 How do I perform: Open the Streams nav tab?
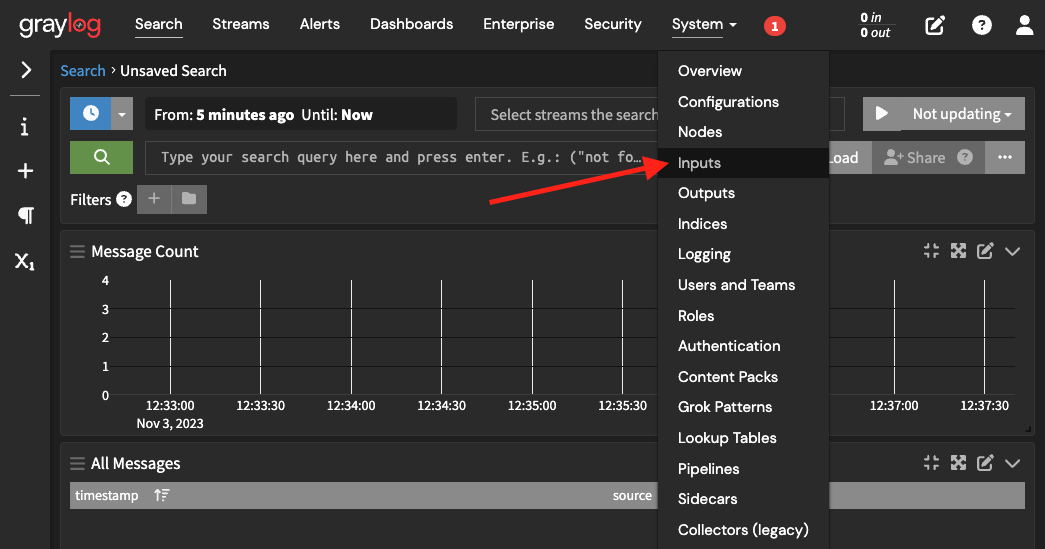[x=241, y=25]
